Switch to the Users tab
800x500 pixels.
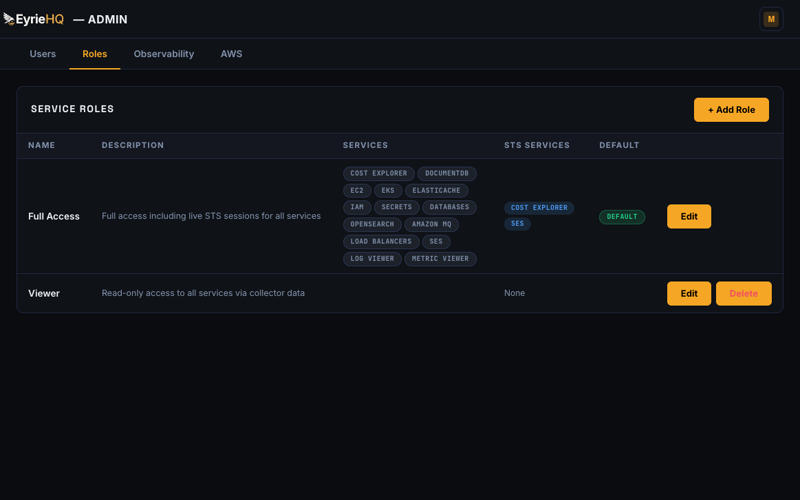[43, 54]
